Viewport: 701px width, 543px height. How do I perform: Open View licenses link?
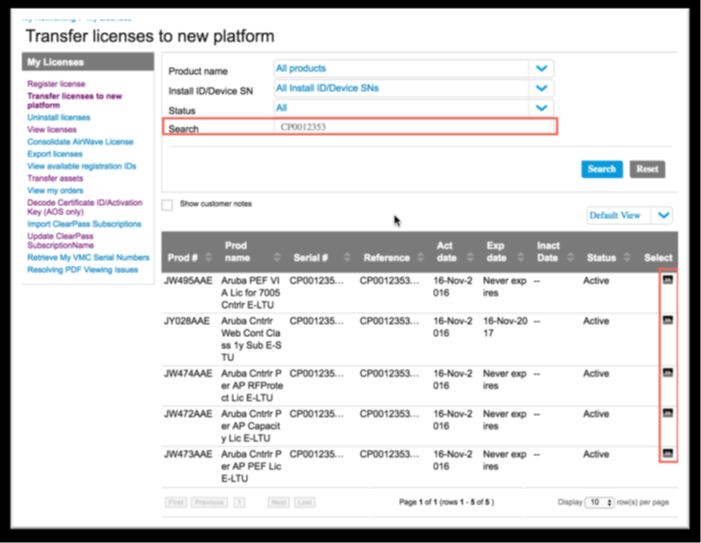coord(52,130)
